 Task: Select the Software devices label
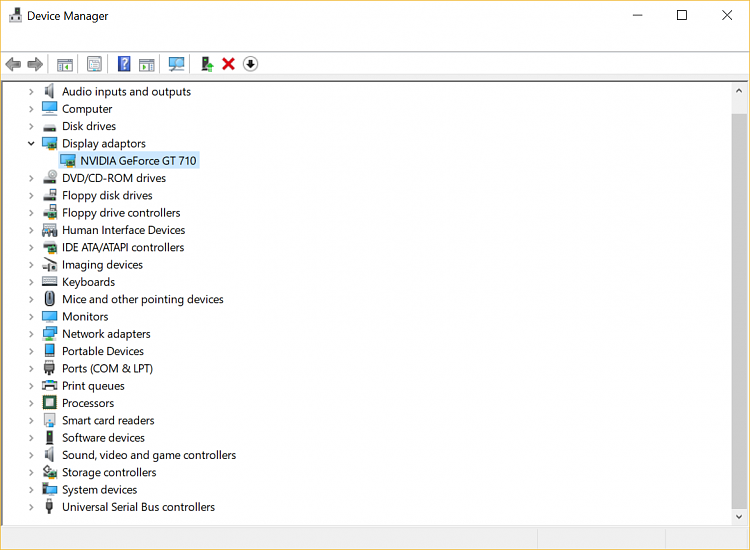point(103,438)
